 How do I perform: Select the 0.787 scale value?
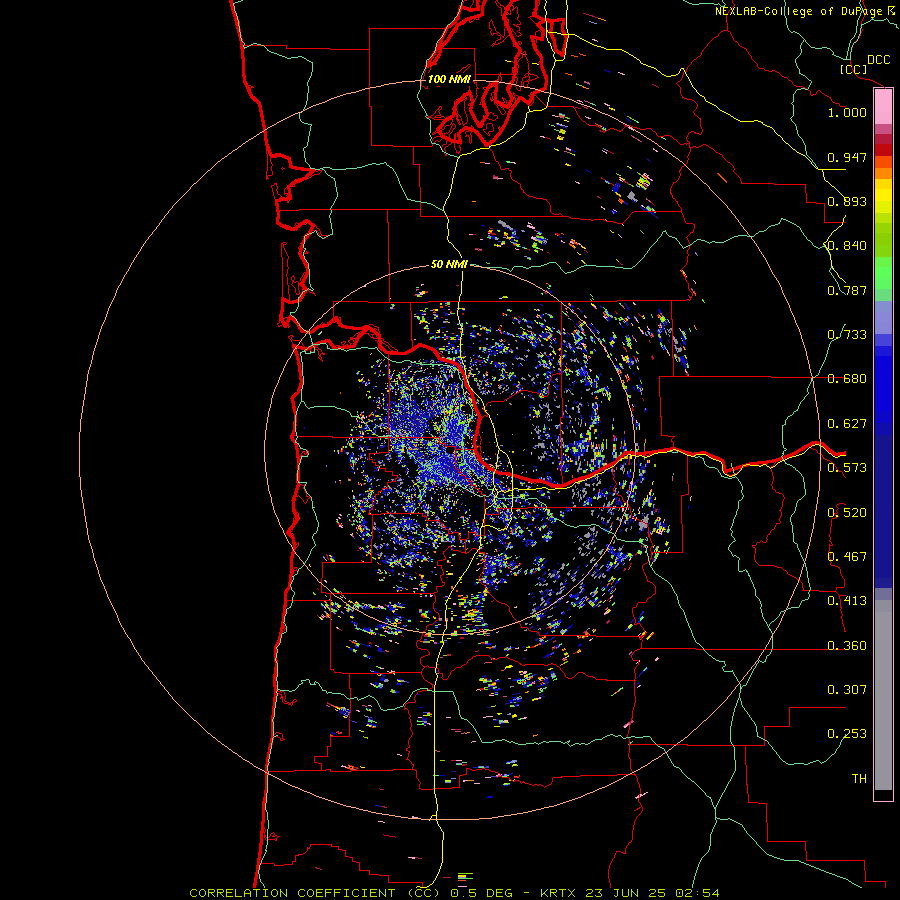[x=847, y=290]
